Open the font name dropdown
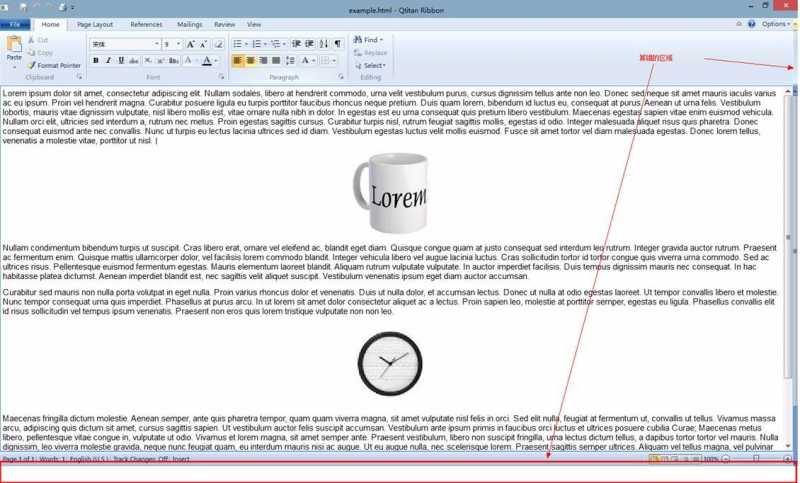Image resolution: width=800 pixels, height=483 pixels. pyautogui.click(x=156, y=44)
